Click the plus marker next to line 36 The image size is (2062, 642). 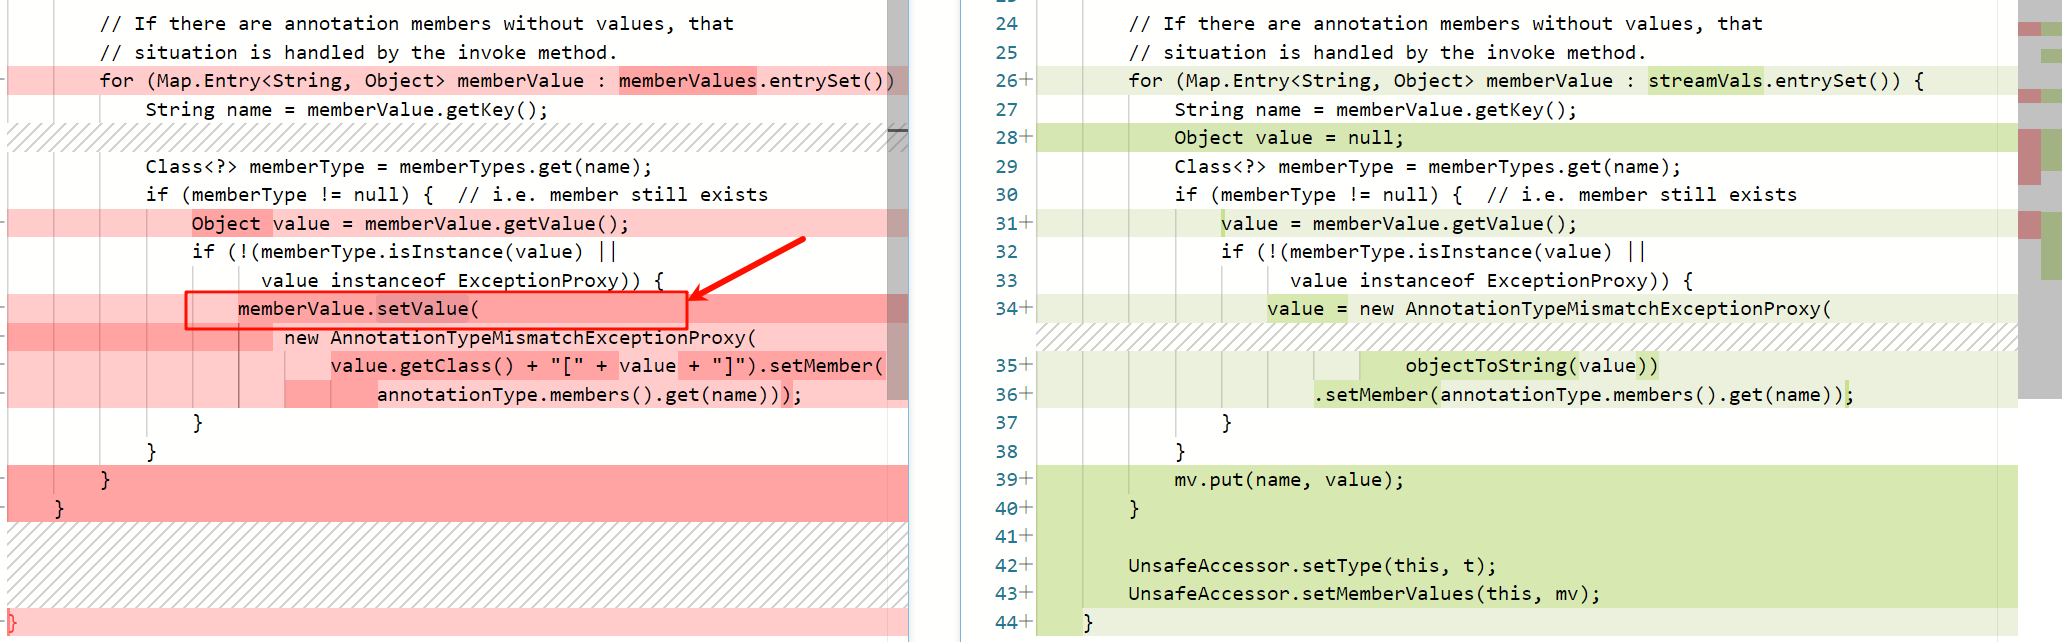tap(1027, 394)
